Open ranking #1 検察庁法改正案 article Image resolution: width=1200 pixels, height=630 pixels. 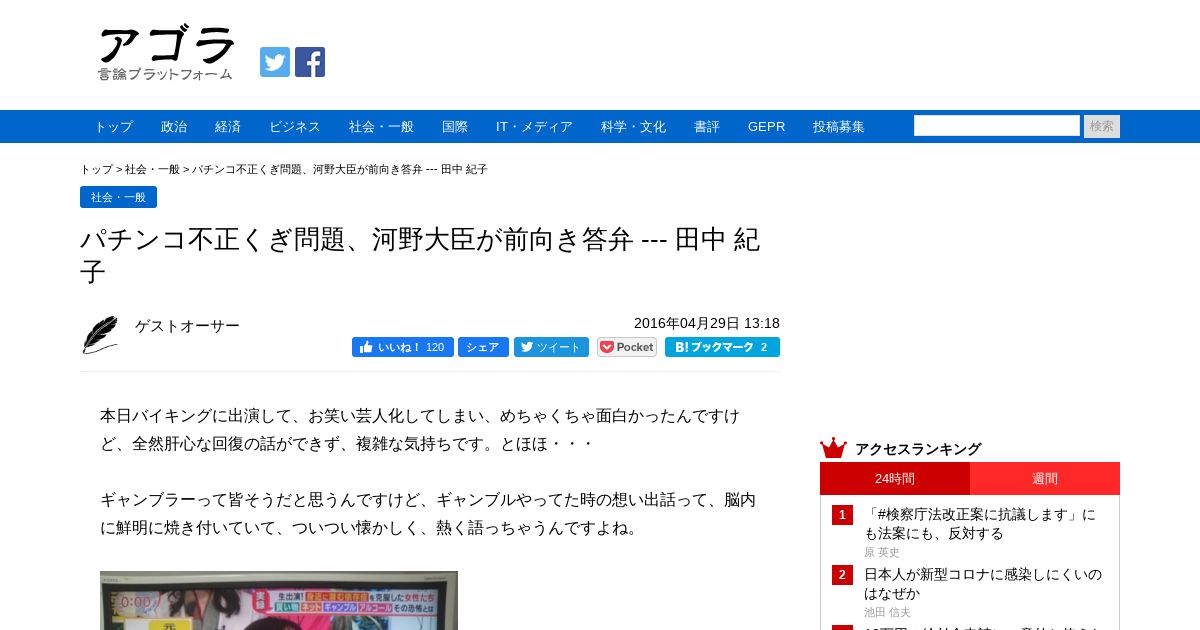click(x=980, y=524)
